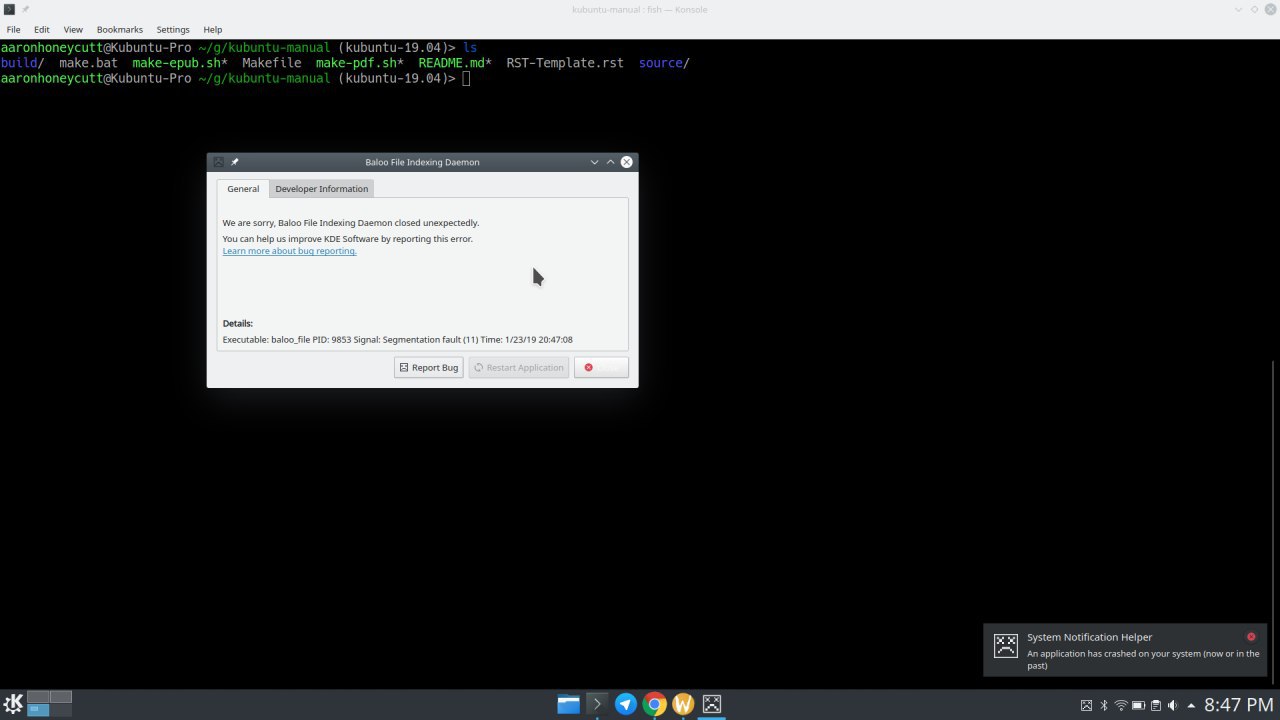This screenshot has height=720, width=1280.
Task: Minimize the Konsole window
Action: tap(1237, 9)
